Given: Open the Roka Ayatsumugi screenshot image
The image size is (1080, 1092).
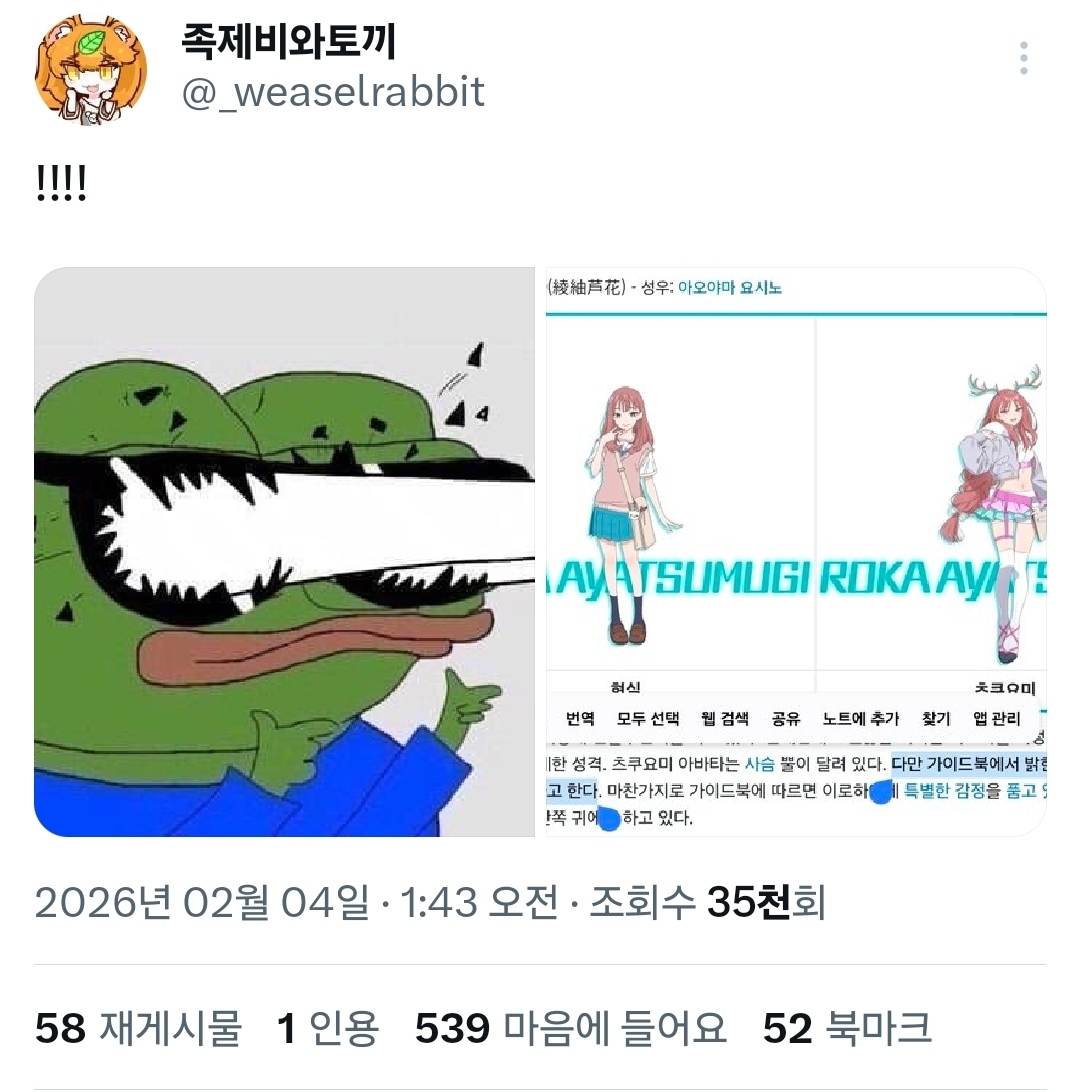Looking at the screenshot, I should coord(796,552).
